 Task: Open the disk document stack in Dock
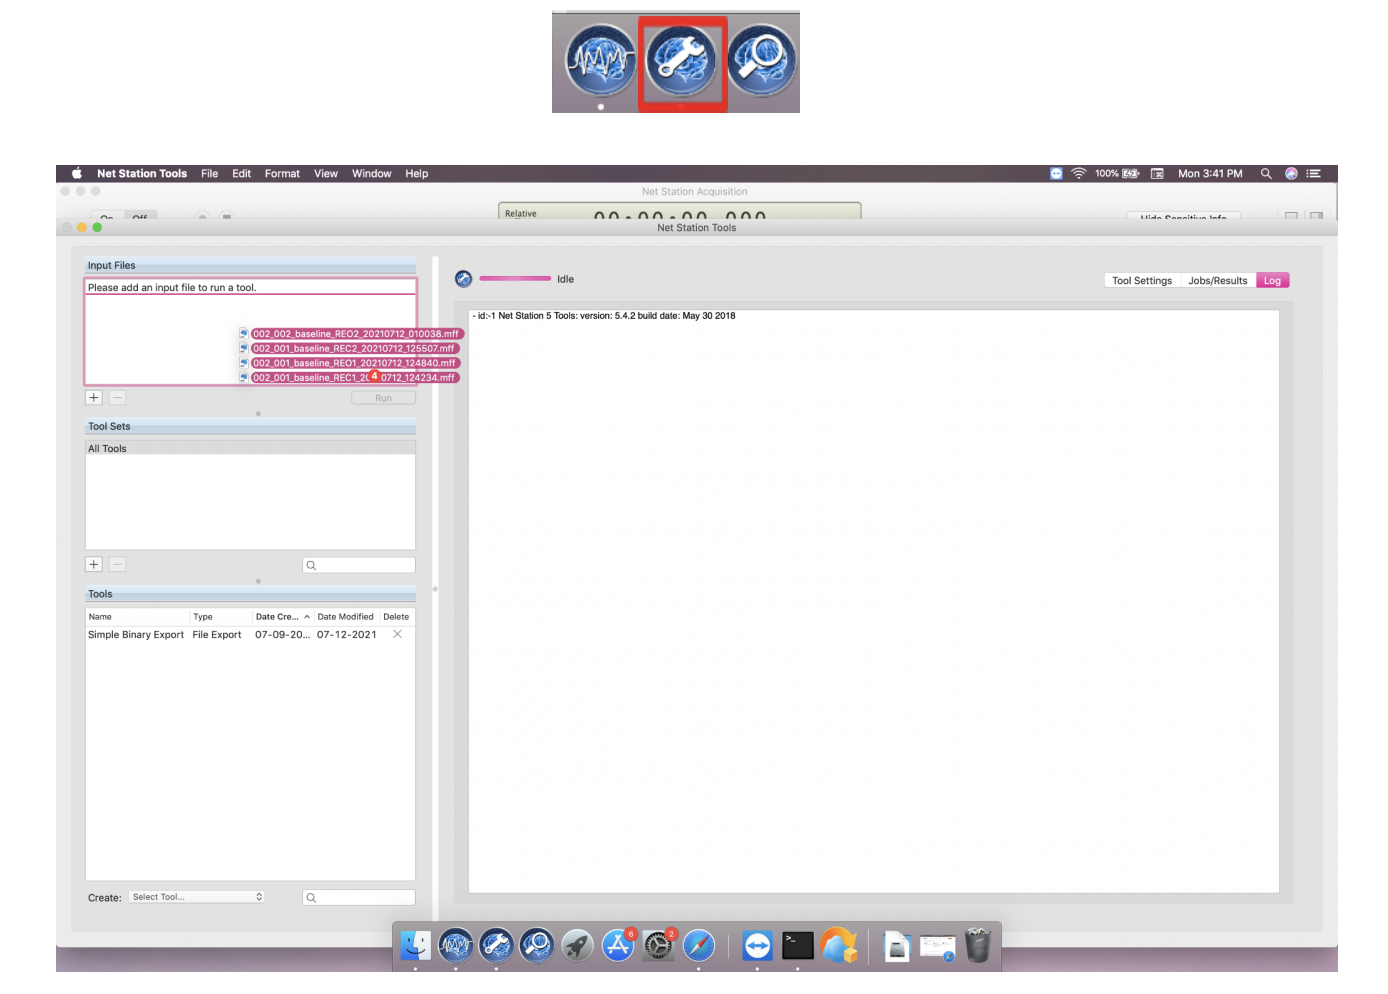897,945
